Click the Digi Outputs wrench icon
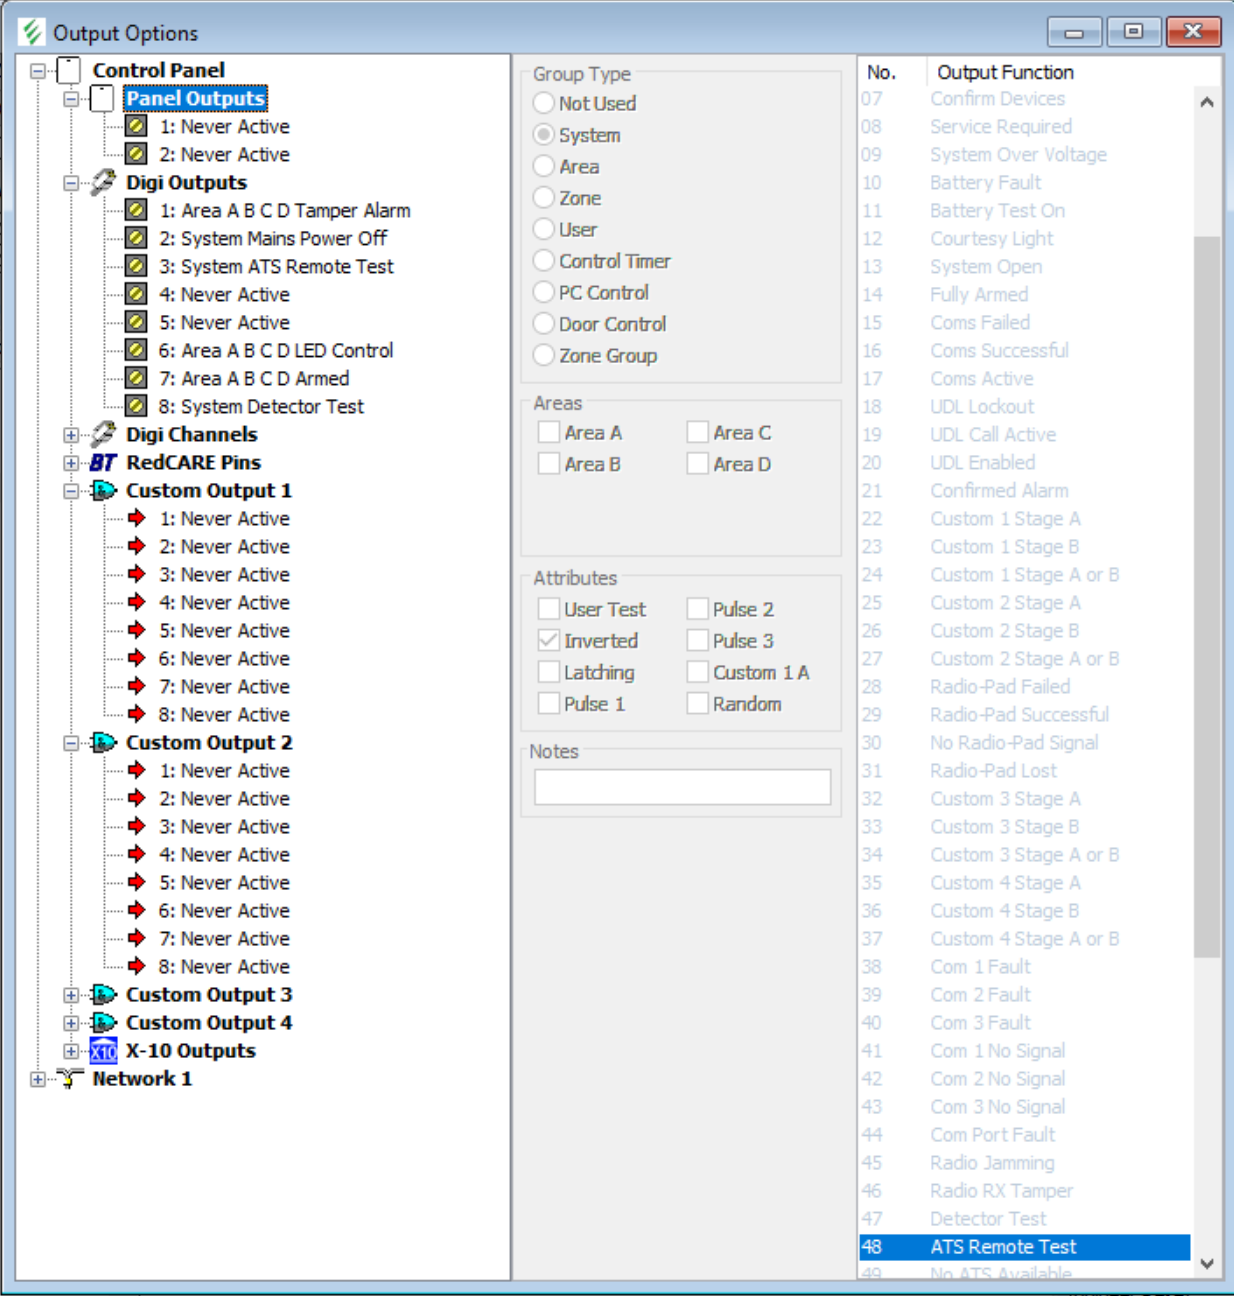1234x1296 pixels. [103, 182]
